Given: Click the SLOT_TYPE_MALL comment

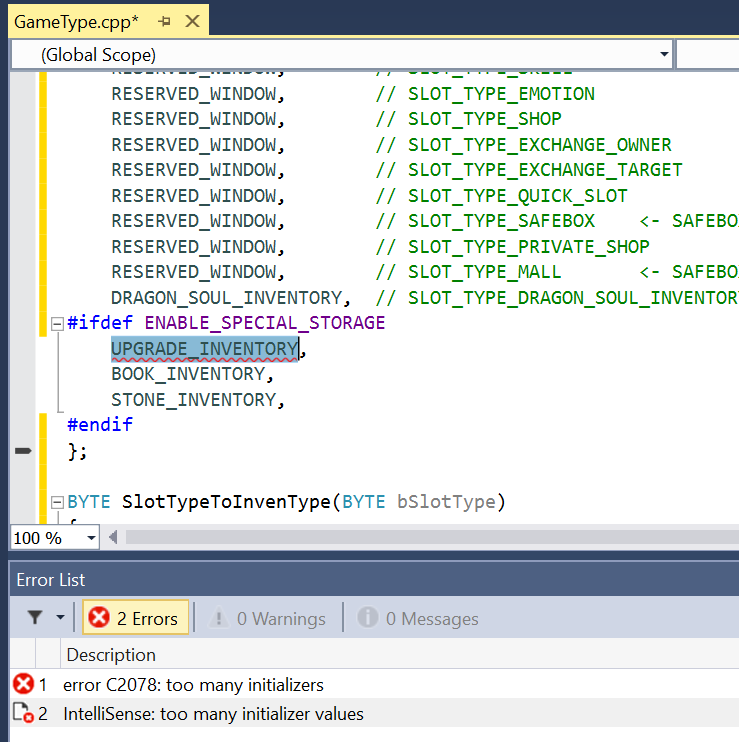Looking at the screenshot, I should coord(469,272).
